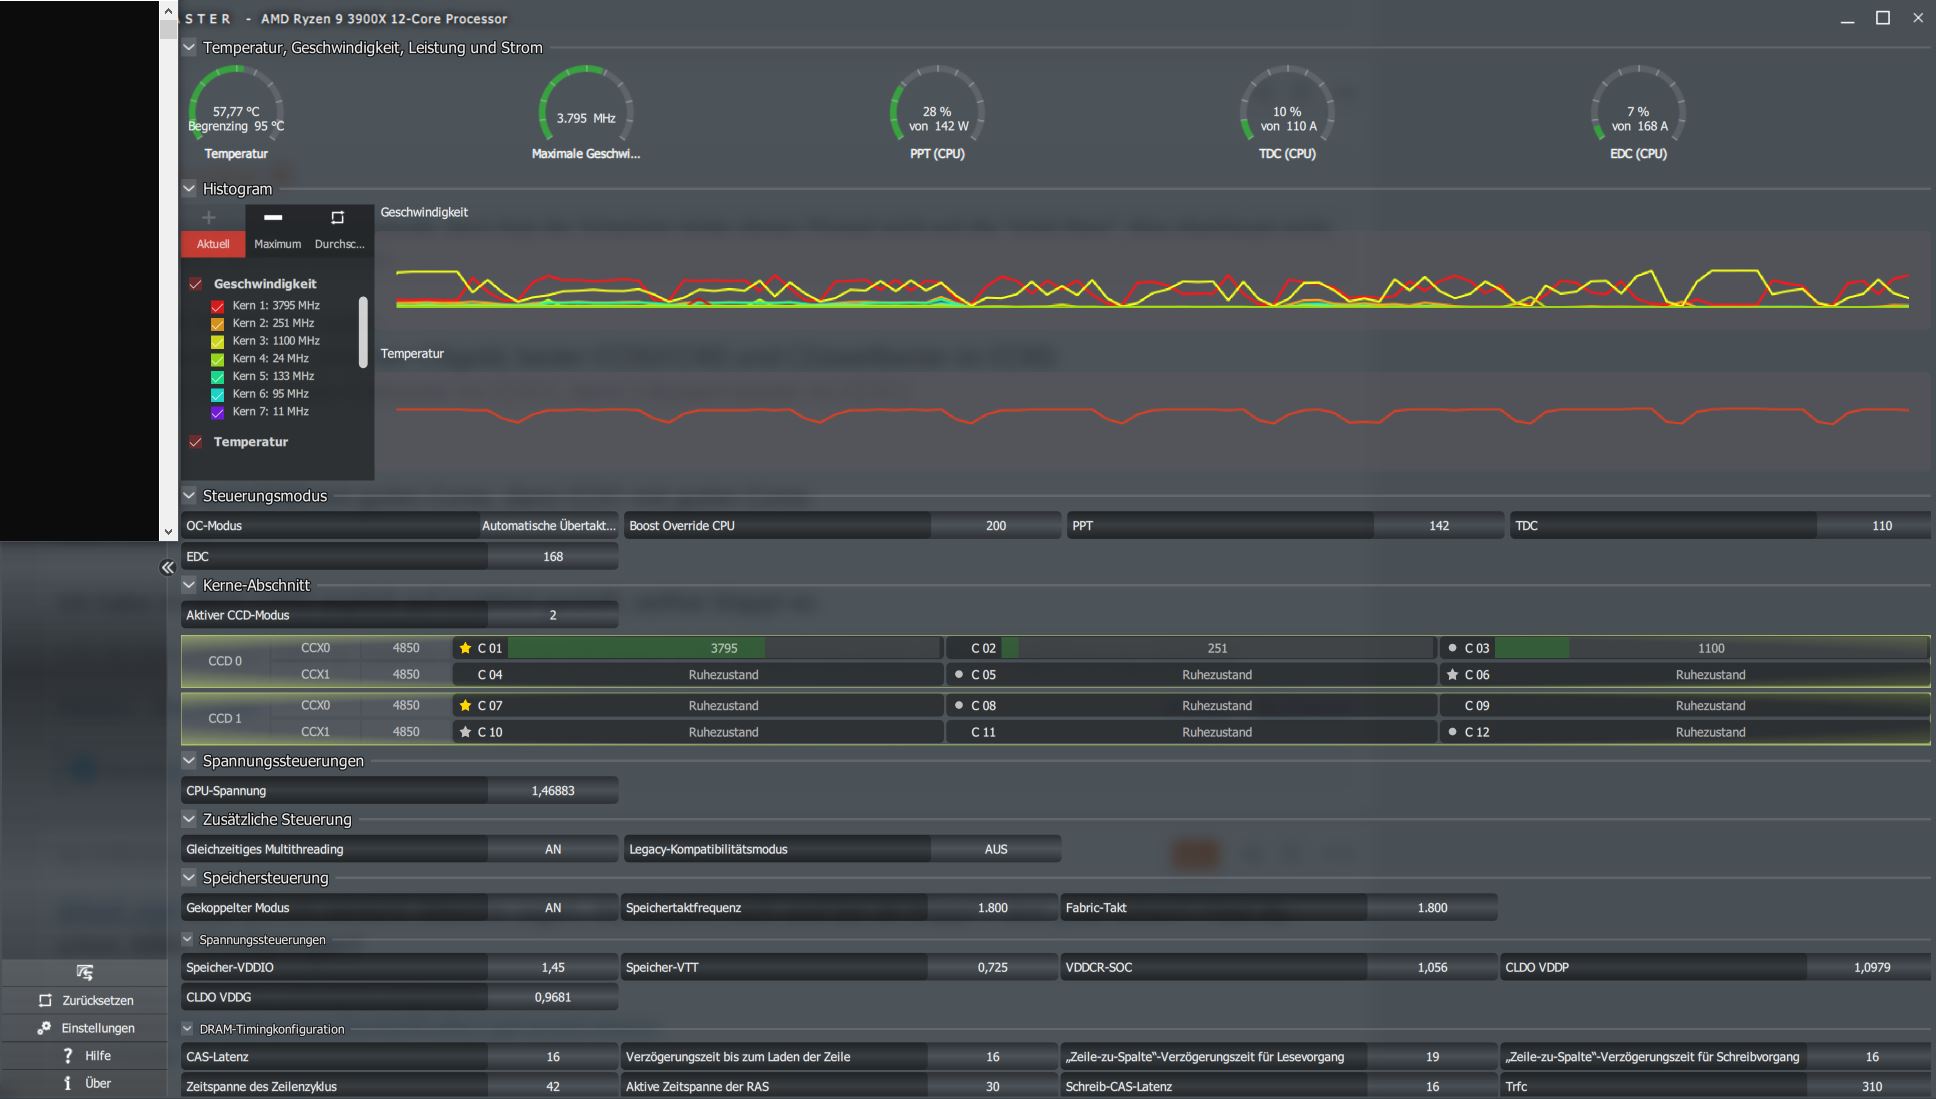Open the Über info icon
Screen dimensions: 1936x1099
pyautogui.click(x=67, y=1083)
